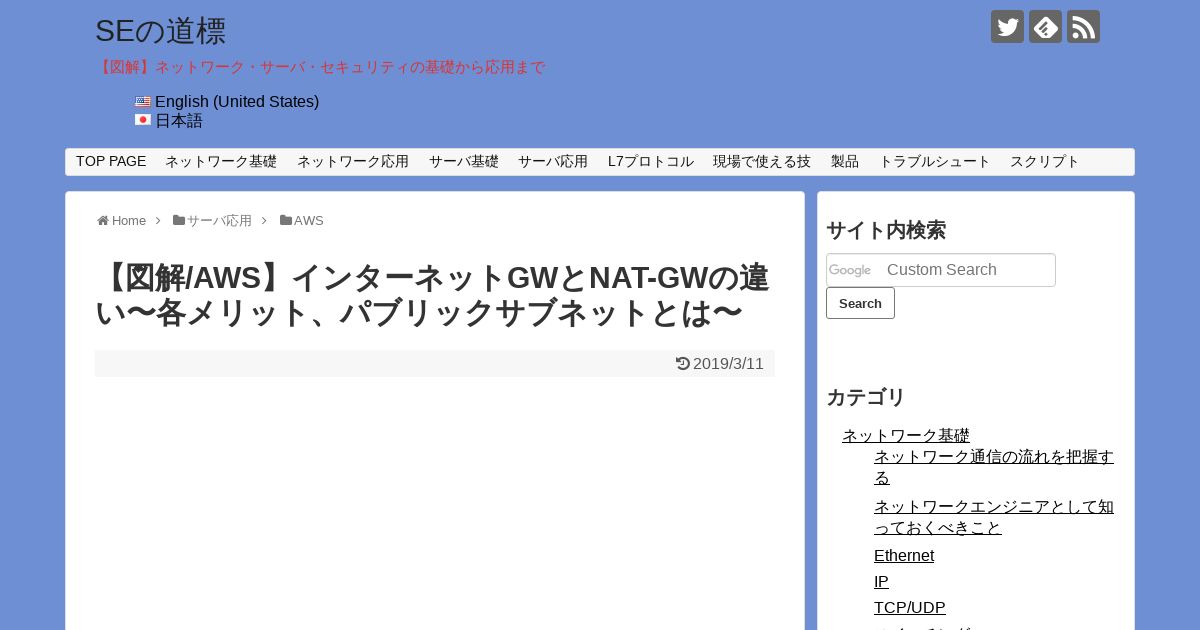Click the AWS breadcrumb folder icon
Viewport: 1200px width, 630px height.
click(286, 221)
